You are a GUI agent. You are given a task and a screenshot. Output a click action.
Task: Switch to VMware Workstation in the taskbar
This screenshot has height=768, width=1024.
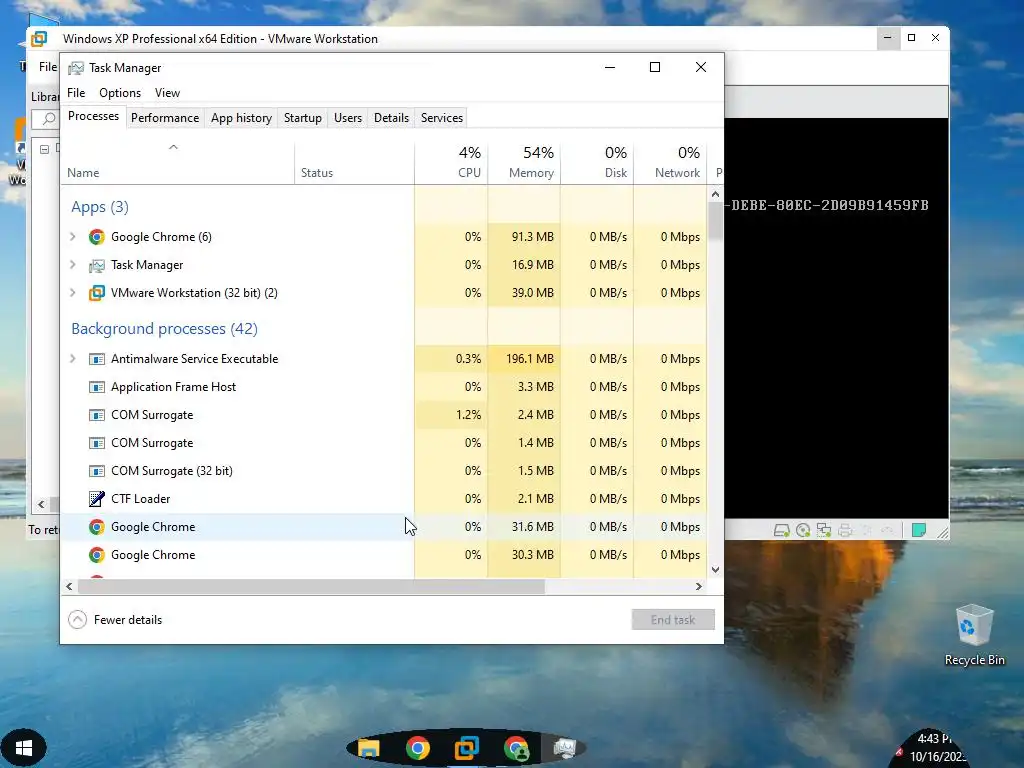click(467, 748)
